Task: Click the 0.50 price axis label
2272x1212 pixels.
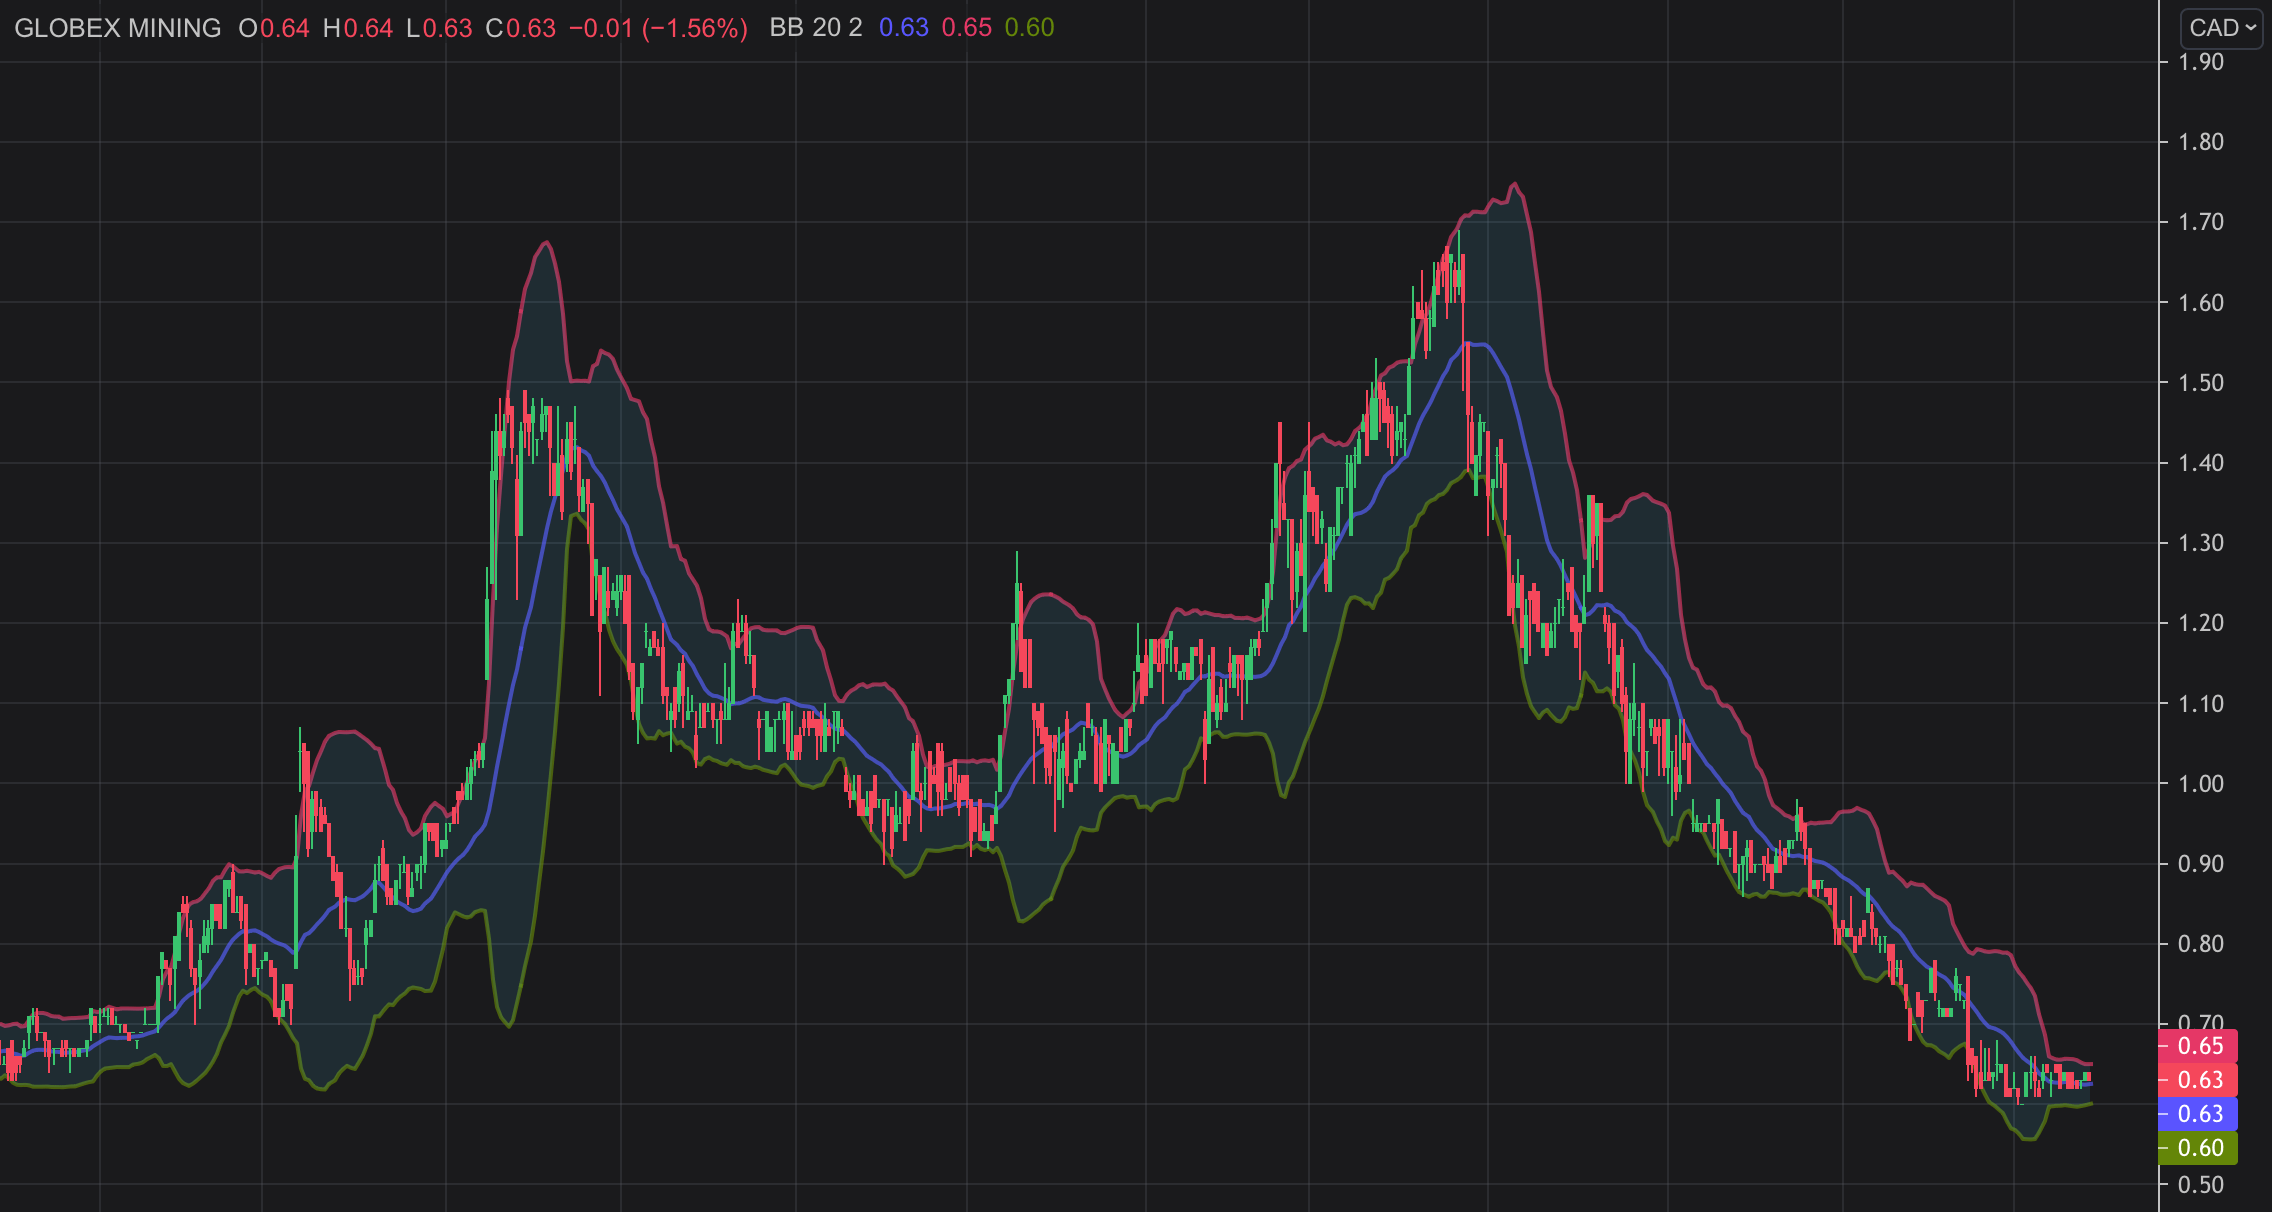Action: pyautogui.click(x=2201, y=1185)
